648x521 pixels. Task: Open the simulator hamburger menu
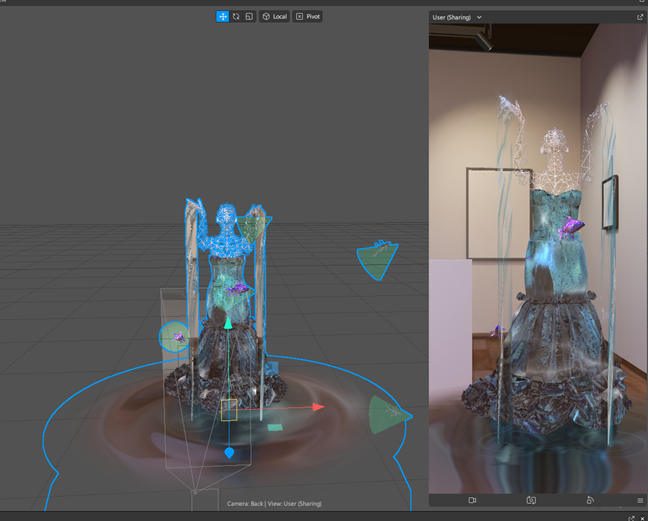[640, 500]
